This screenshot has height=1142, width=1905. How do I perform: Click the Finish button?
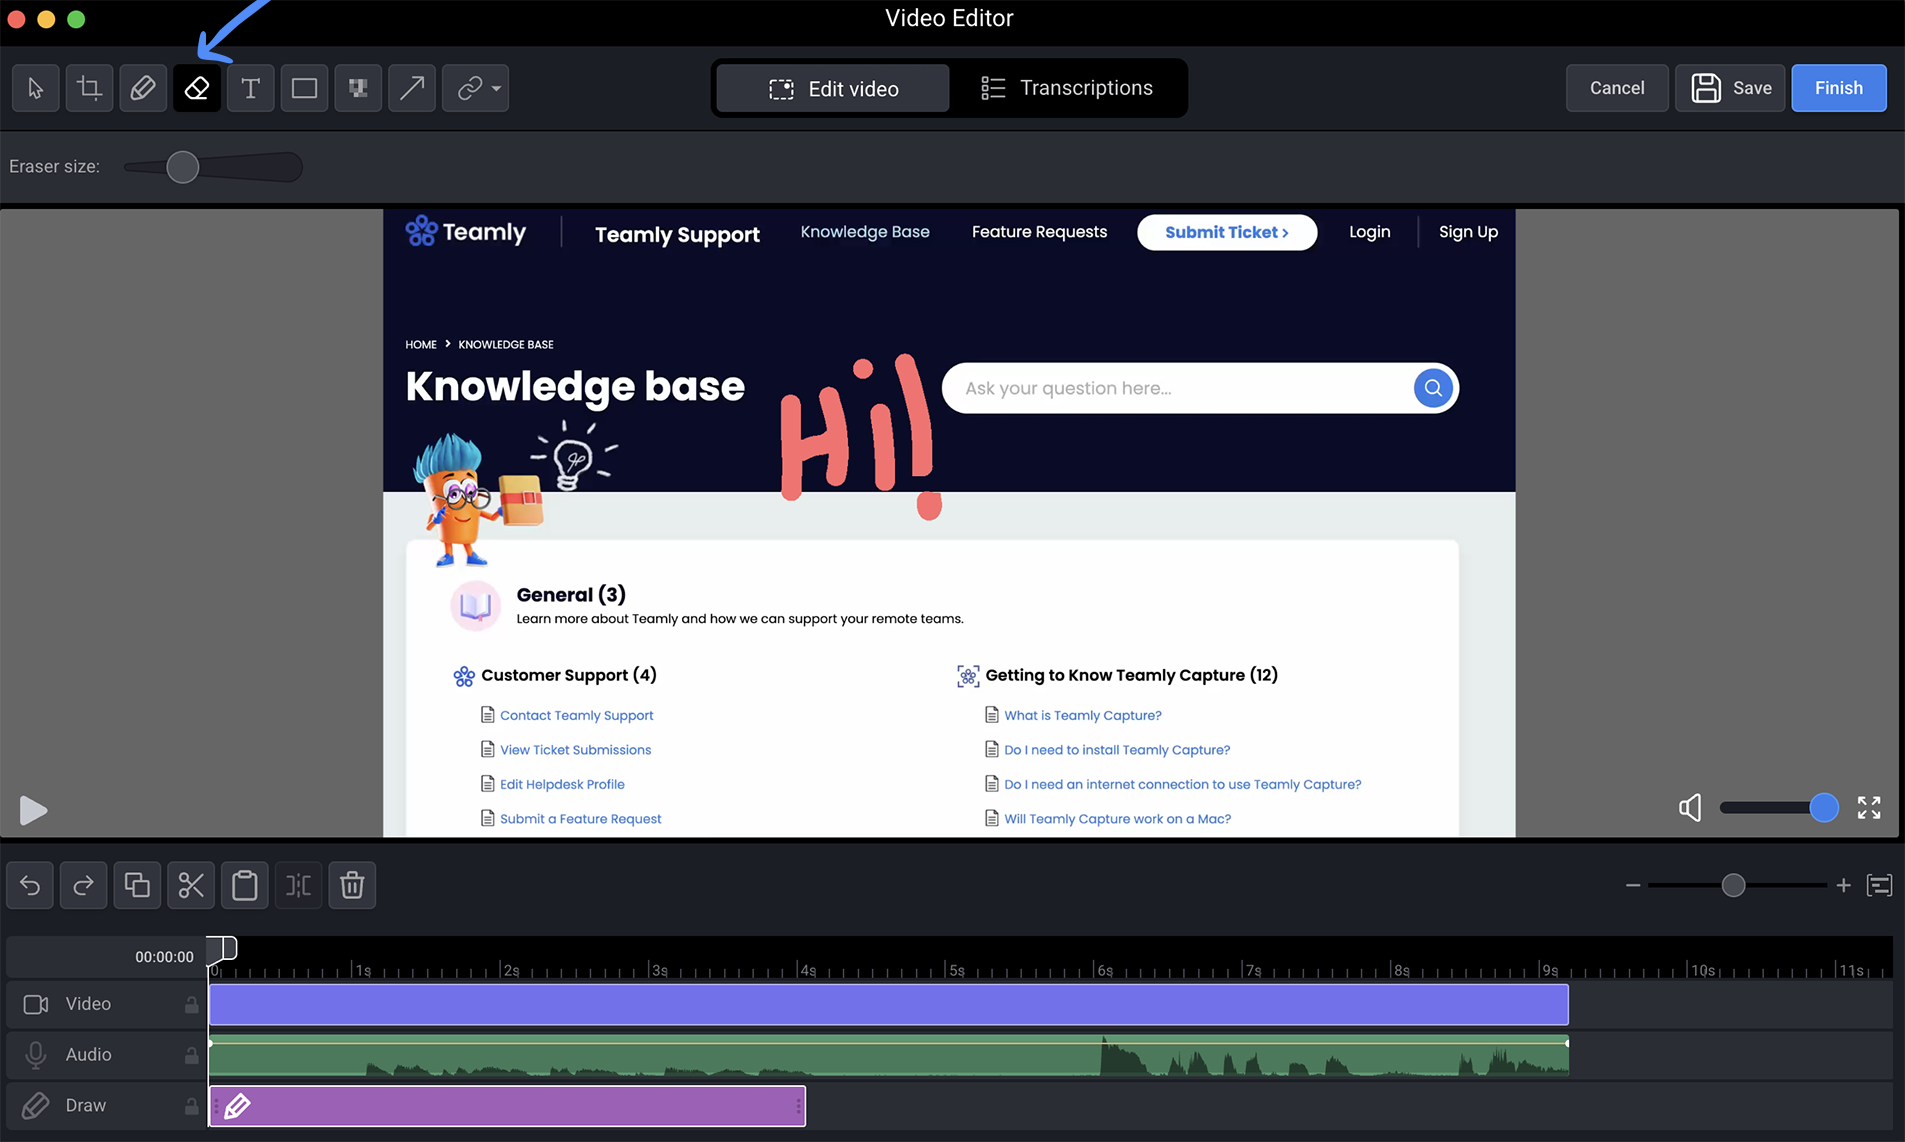point(1839,88)
